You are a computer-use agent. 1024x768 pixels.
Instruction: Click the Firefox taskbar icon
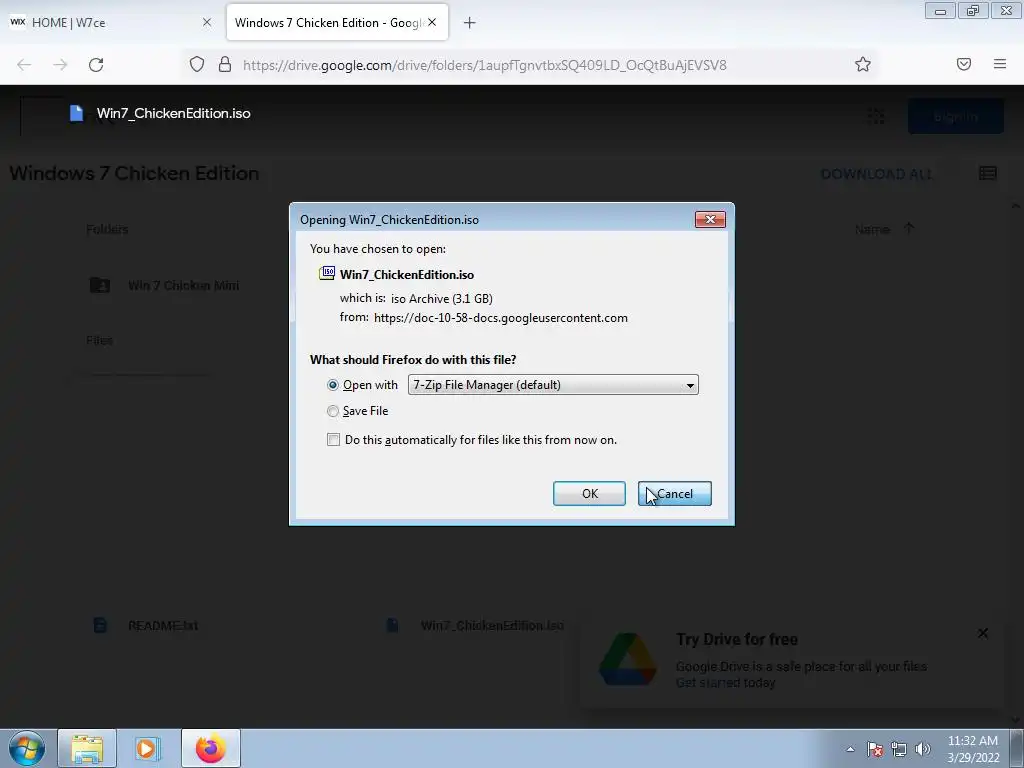click(x=210, y=748)
